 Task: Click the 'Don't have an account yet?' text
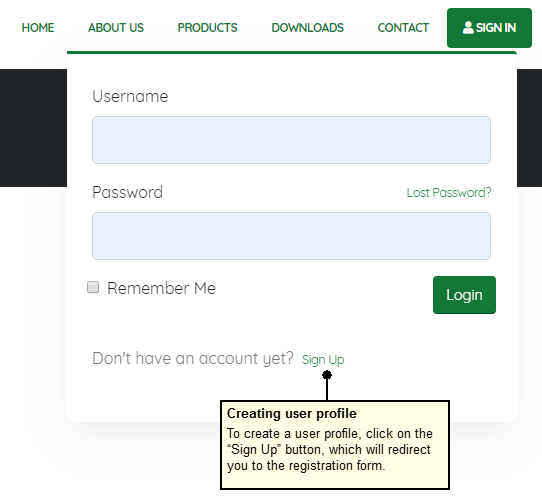(193, 358)
